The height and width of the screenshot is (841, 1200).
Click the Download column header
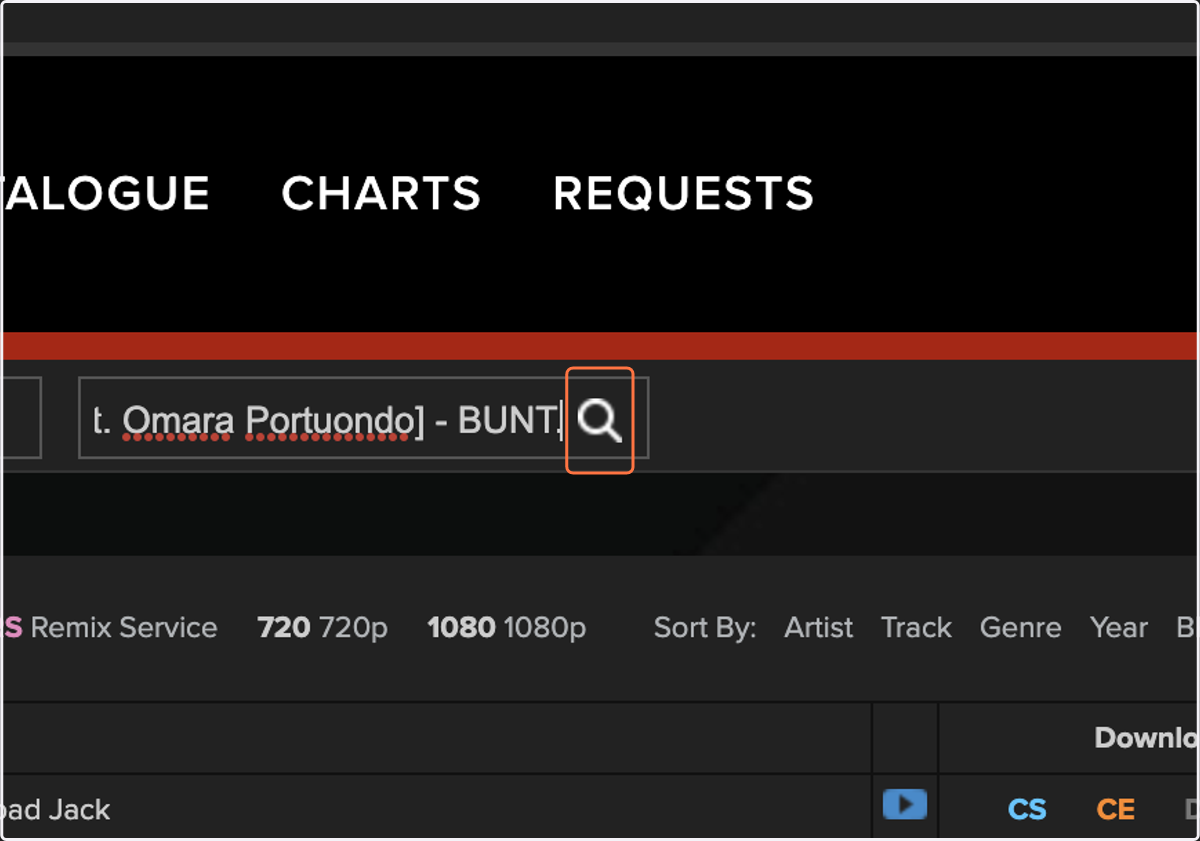[1147, 738]
